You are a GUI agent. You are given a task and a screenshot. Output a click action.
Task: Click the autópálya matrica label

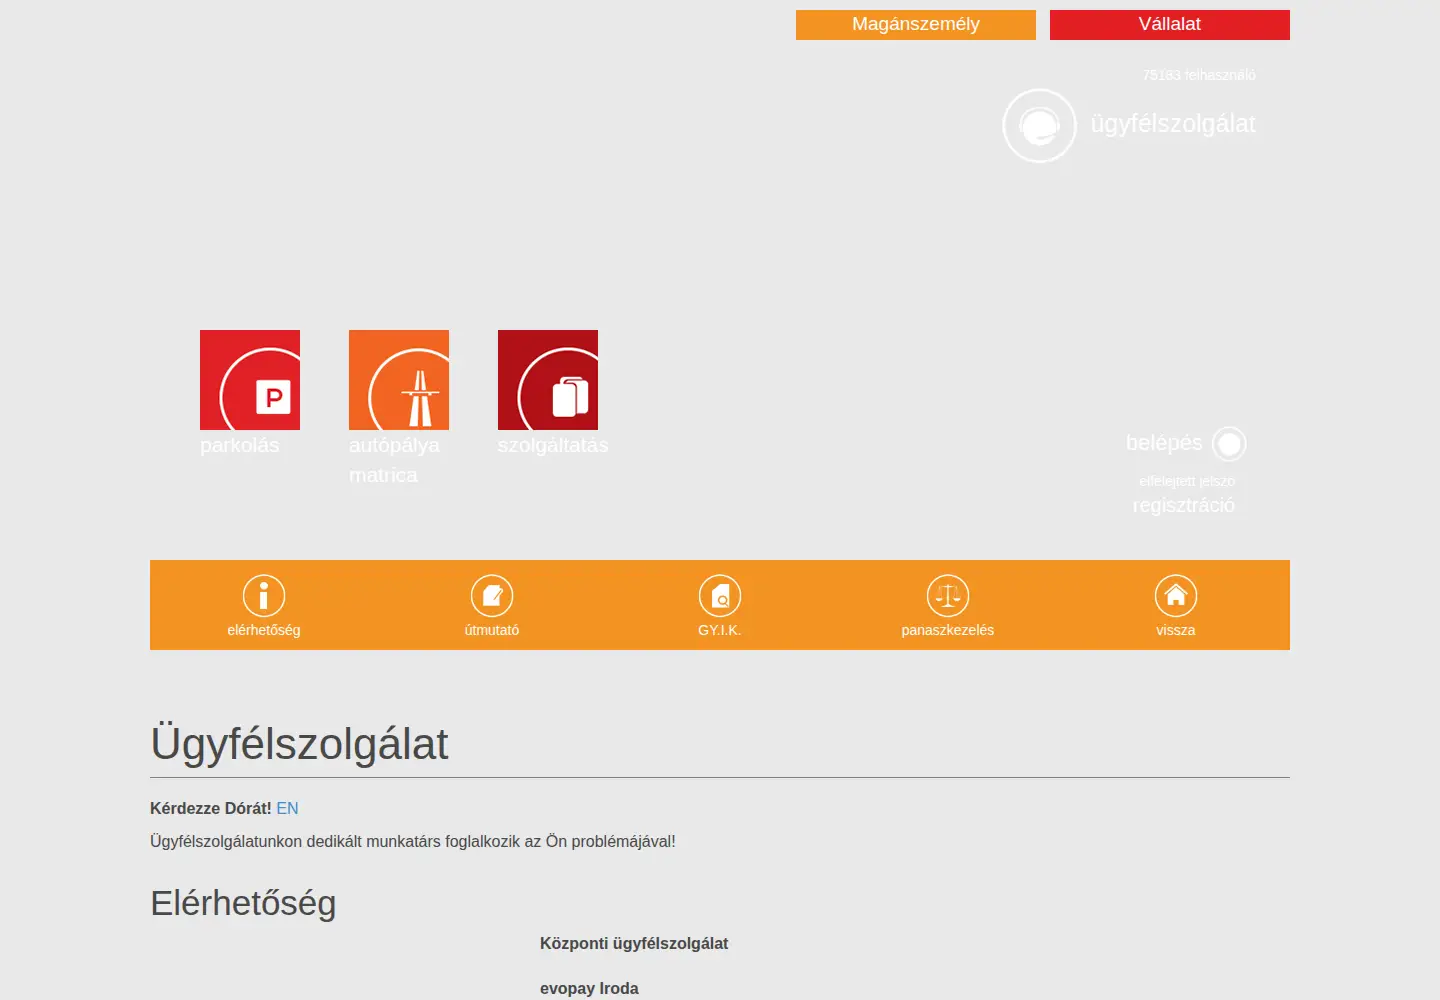pos(394,460)
